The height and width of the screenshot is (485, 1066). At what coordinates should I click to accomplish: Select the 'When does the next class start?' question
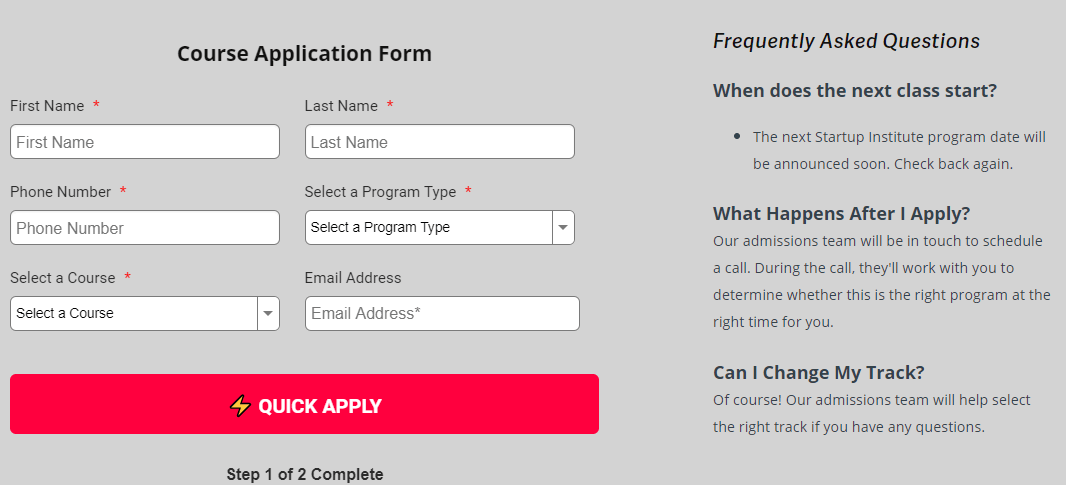coord(855,90)
